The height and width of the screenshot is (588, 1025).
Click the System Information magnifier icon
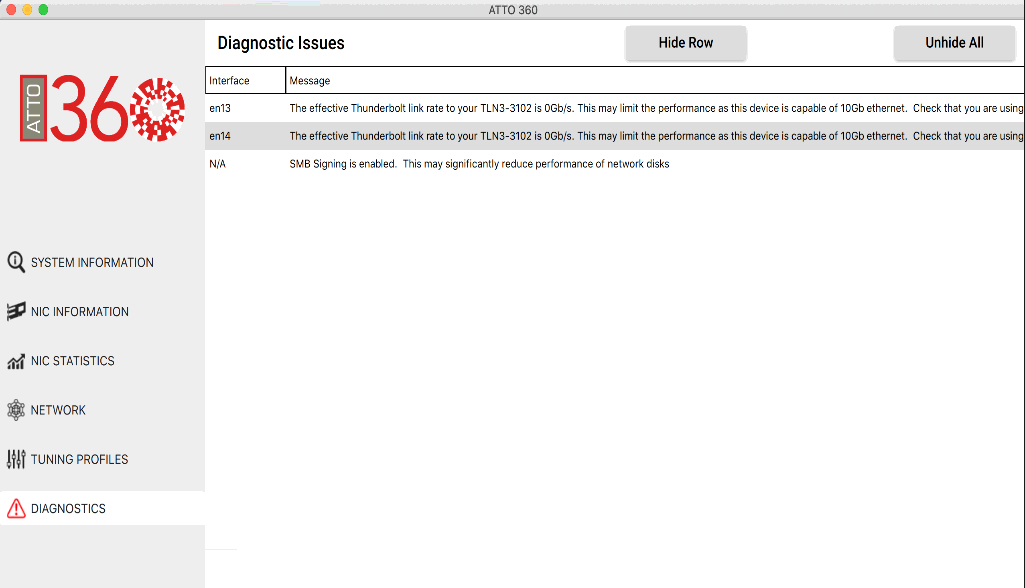coord(16,262)
